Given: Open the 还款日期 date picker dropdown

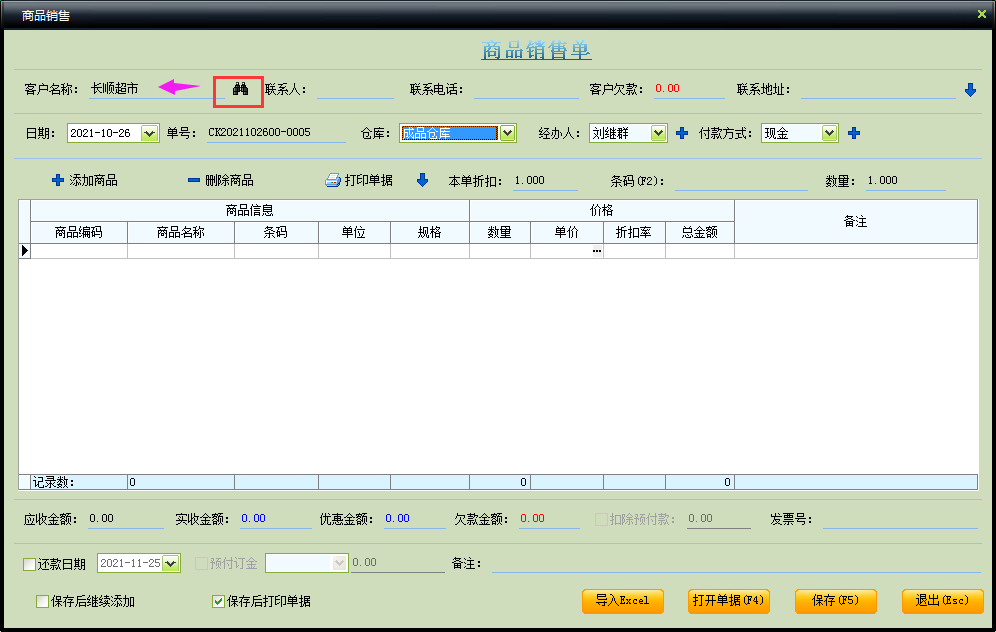Looking at the screenshot, I should point(170,563).
